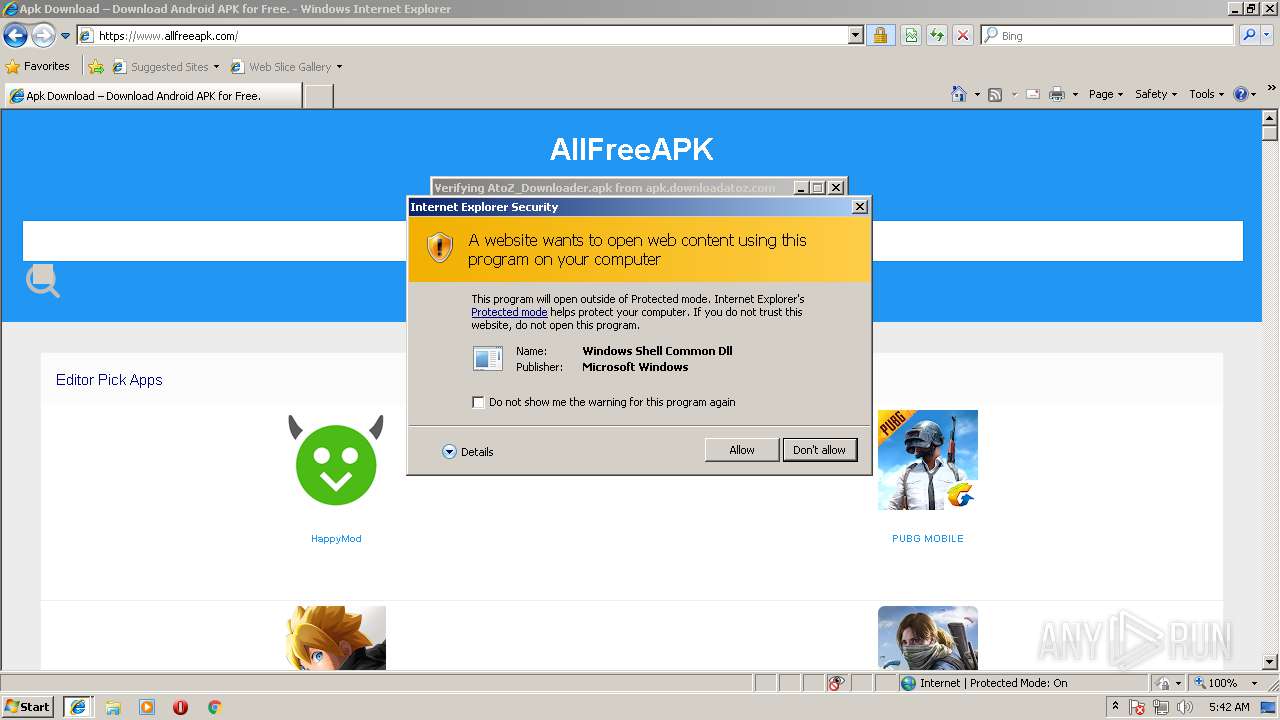
Task: Close the Internet Explorer Security dialog
Action: (859, 207)
